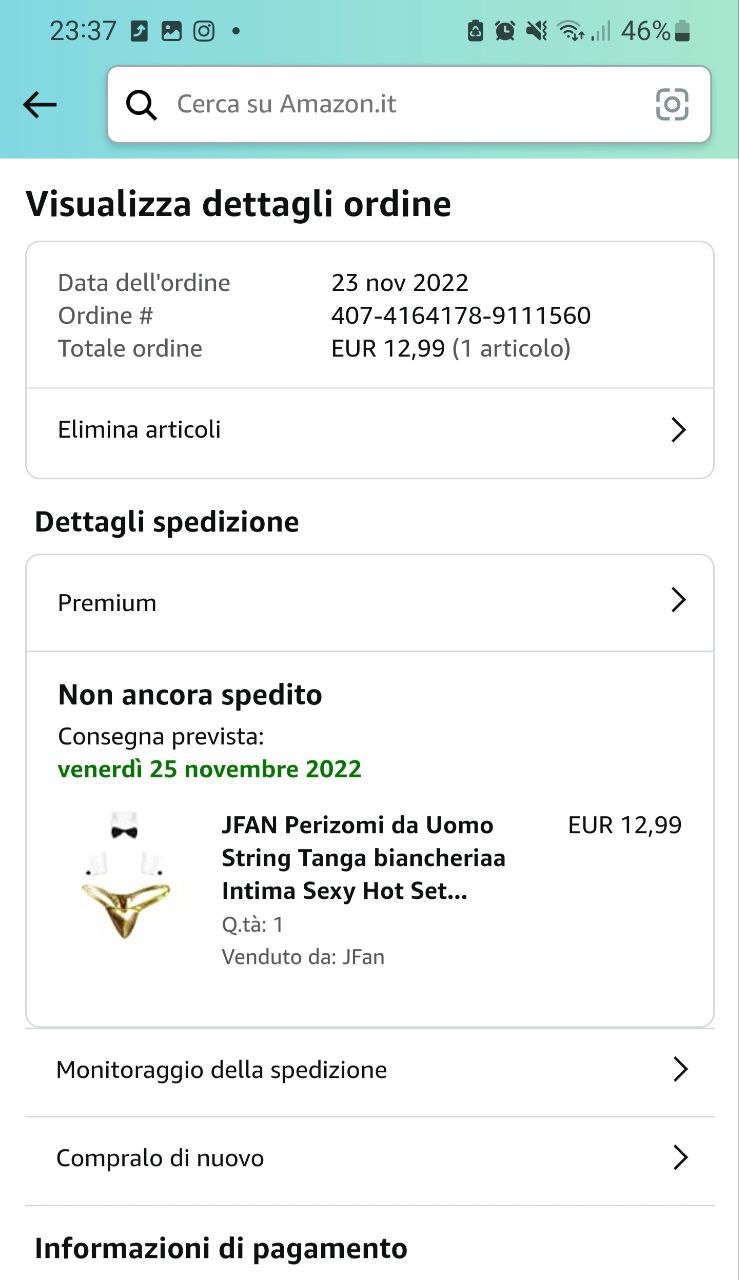Select Monitoraggio della spedizione row
This screenshot has width=739, height=1280.
tap(370, 1070)
